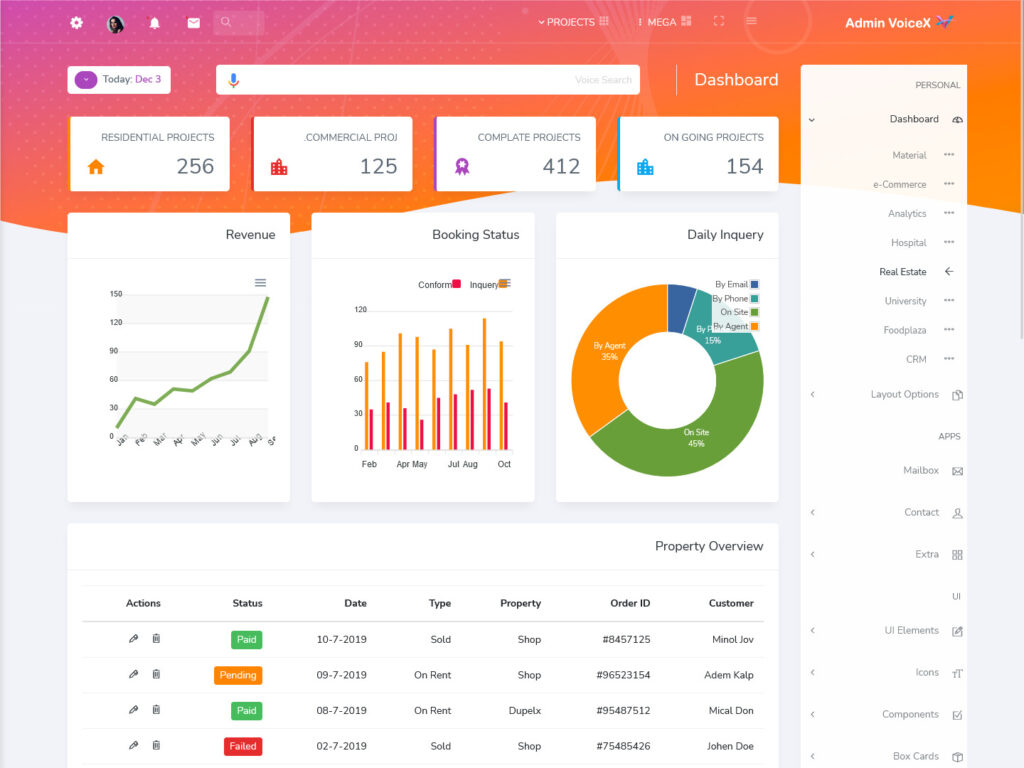Viewport: 1024px width, 768px height.
Task: Open the notifications bell
Action: click(x=155, y=23)
